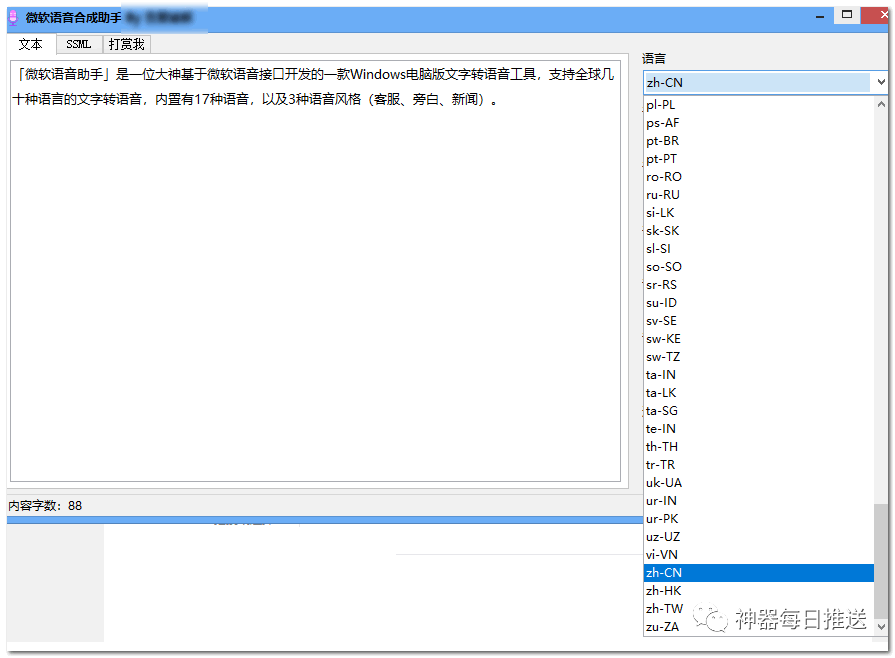The image size is (895, 658).
Task: Pick ro-RO from the language list
Action: click(x=759, y=176)
